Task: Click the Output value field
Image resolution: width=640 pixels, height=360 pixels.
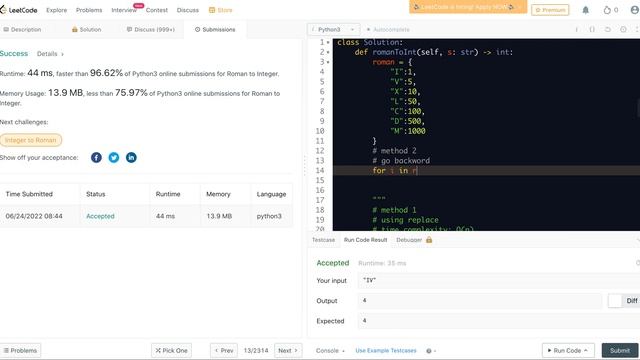Action: (480, 301)
